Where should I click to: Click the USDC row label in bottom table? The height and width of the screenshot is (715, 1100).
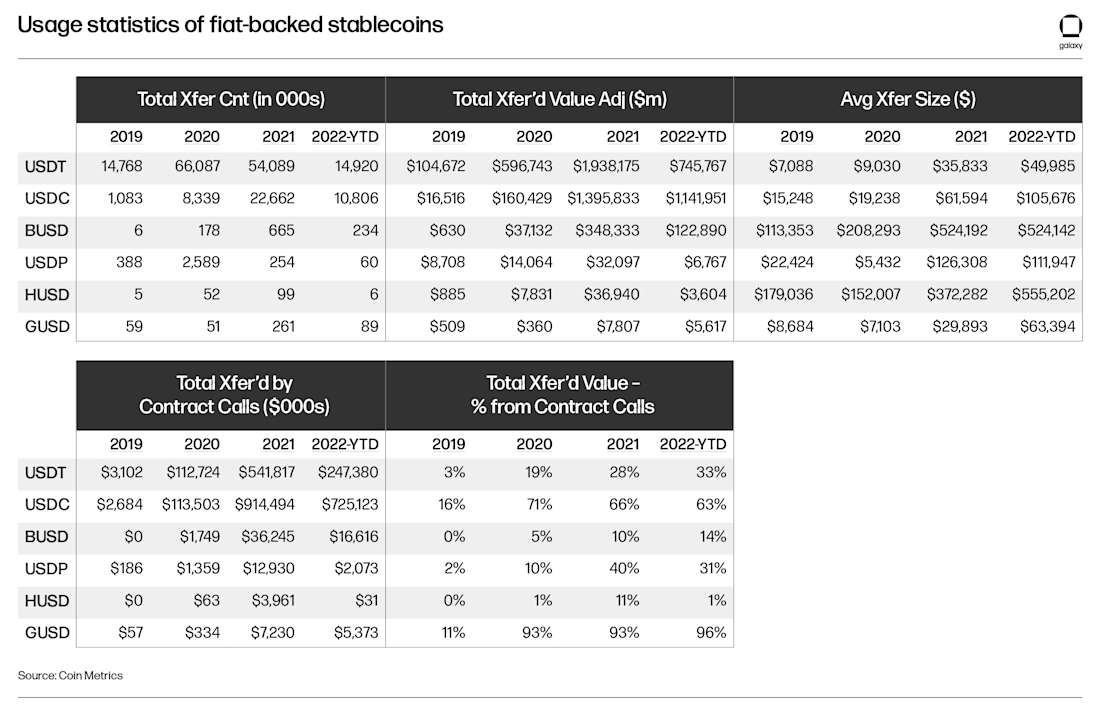click(47, 504)
